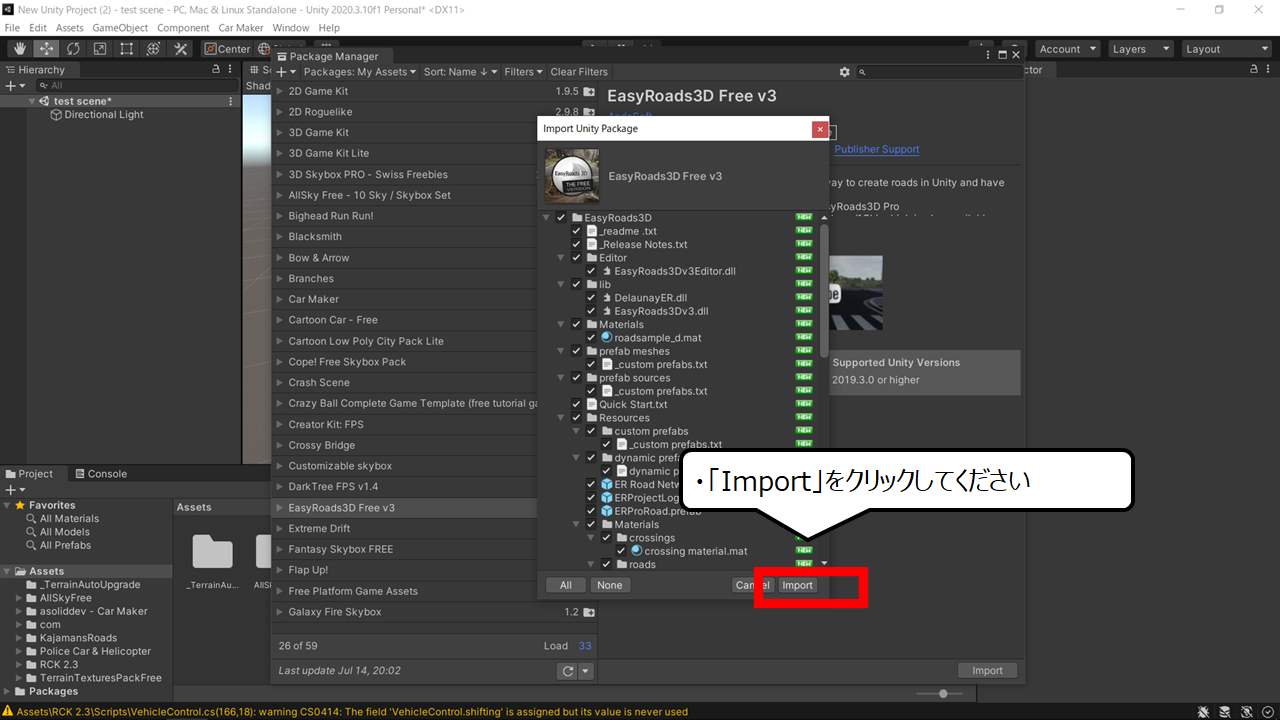This screenshot has height=720, width=1280.
Task: Open the Car Maker menu
Action: coord(241,28)
